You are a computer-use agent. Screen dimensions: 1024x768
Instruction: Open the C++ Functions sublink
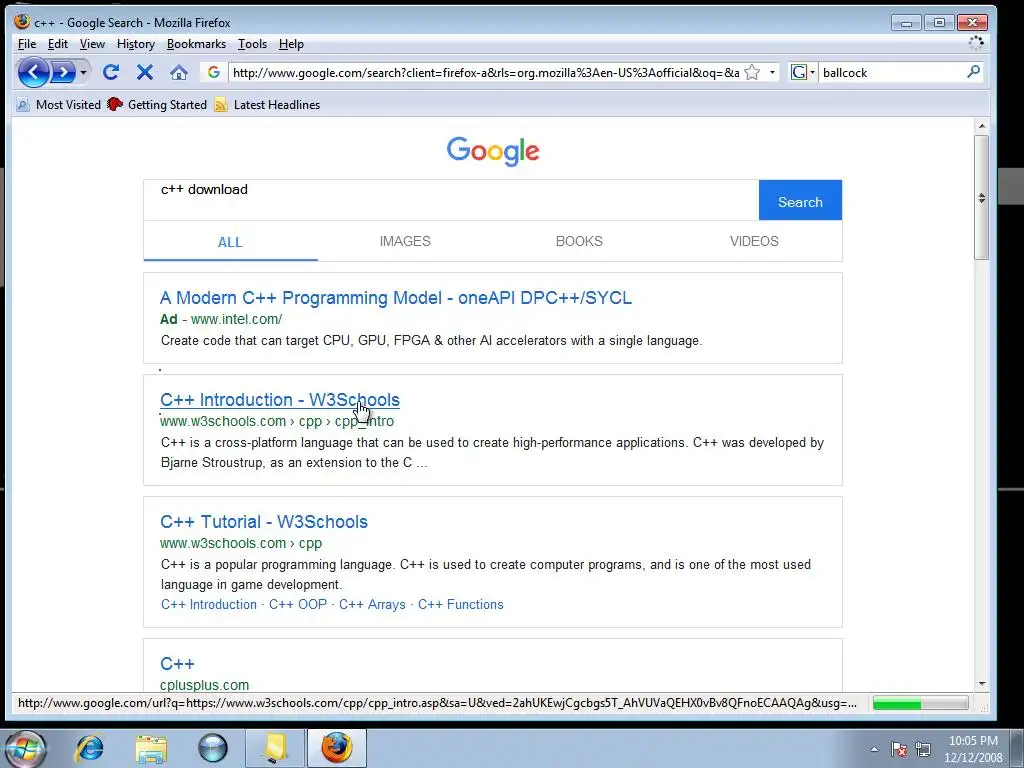[x=460, y=605]
